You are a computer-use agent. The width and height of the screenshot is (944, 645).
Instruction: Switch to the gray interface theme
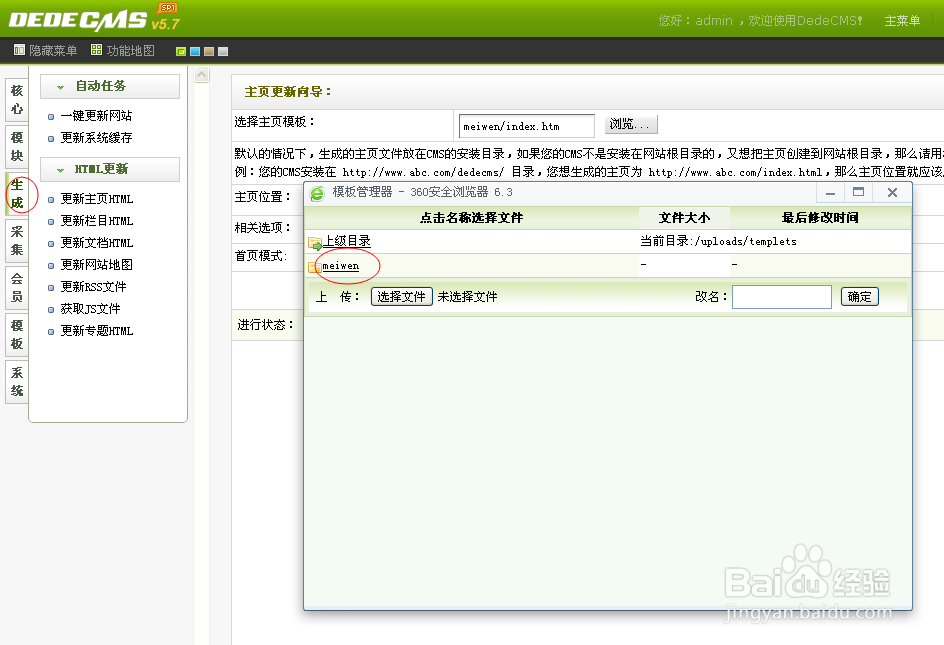pyautogui.click(x=223, y=51)
